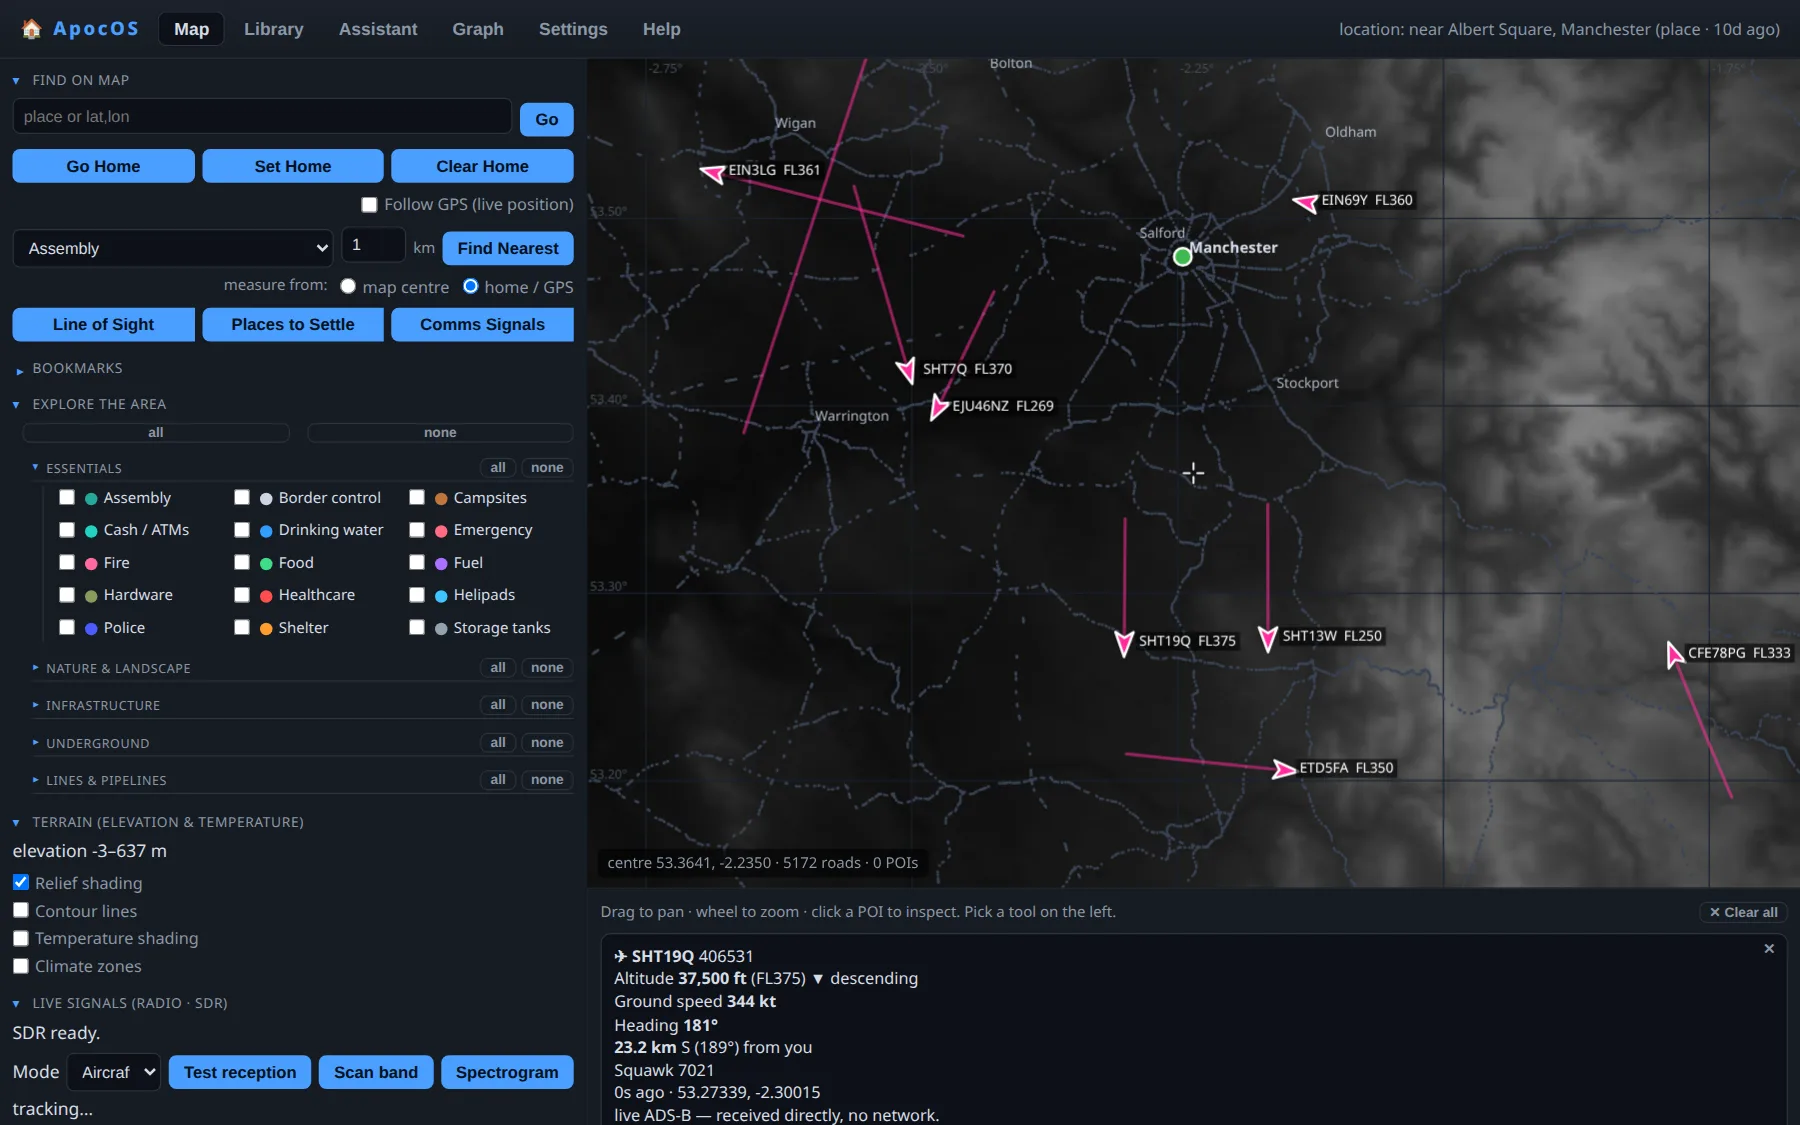Screen dimensions: 1800x1125
Task: Click the Find Nearest button
Action: click(508, 248)
